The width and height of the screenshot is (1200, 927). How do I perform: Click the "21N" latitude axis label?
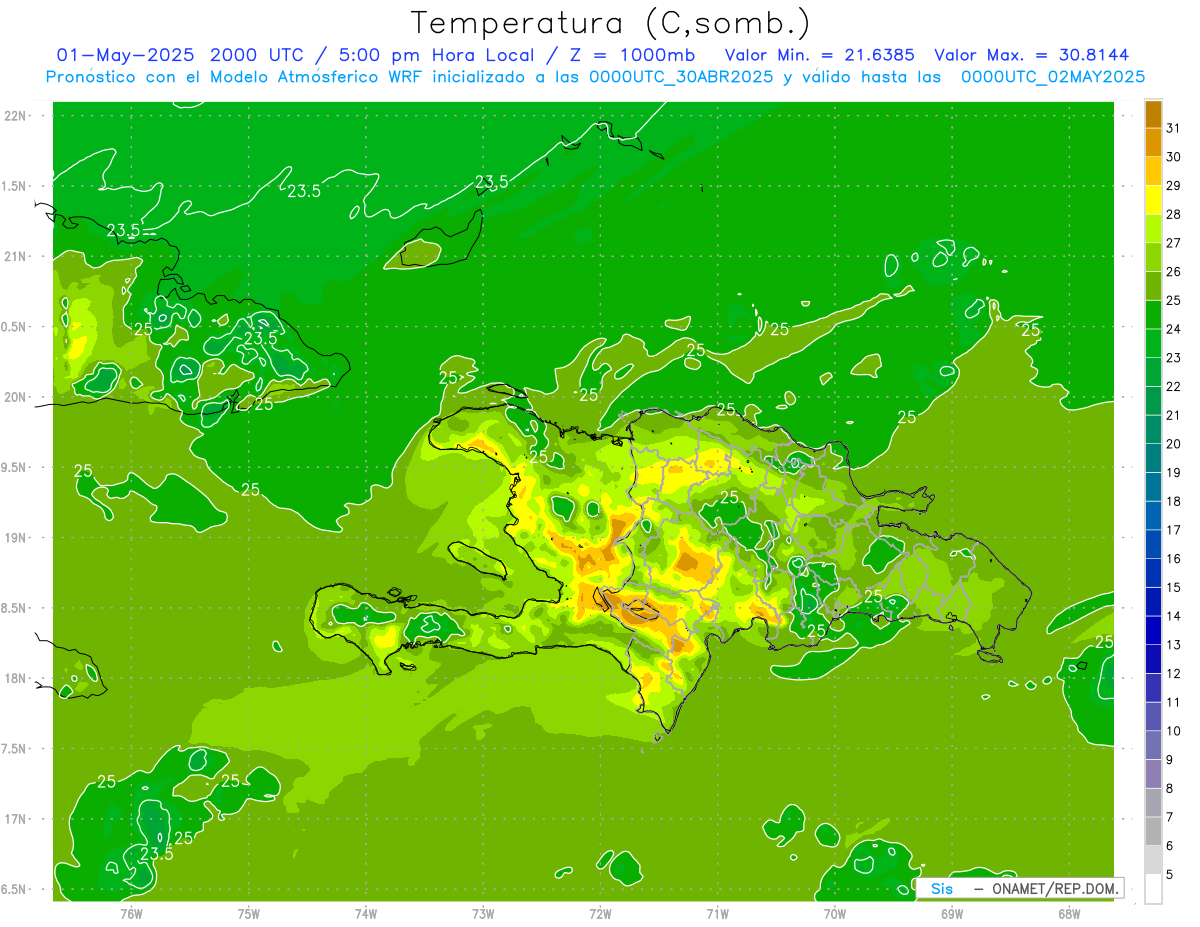click(17, 257)
